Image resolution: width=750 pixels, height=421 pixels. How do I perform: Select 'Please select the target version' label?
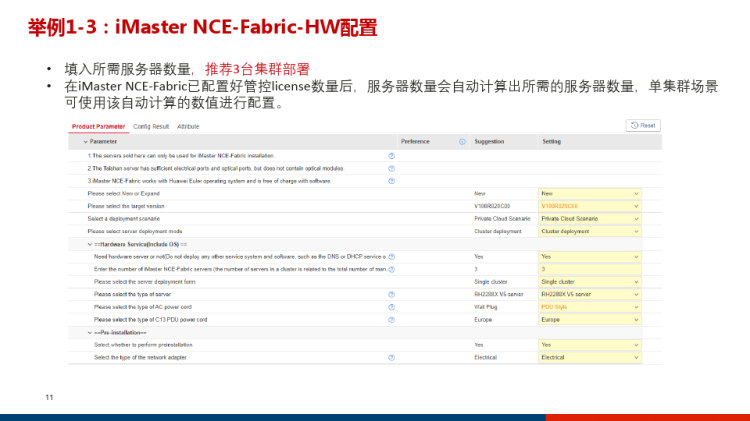pyautogui.click(x=126, y=206)
